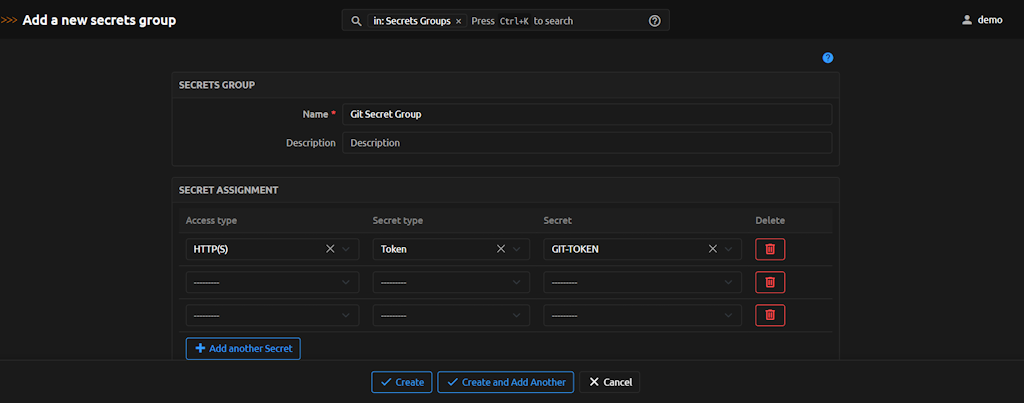1024x403 pixels.
Task: Click Create and Add Another
Action: tap(505, 382)
